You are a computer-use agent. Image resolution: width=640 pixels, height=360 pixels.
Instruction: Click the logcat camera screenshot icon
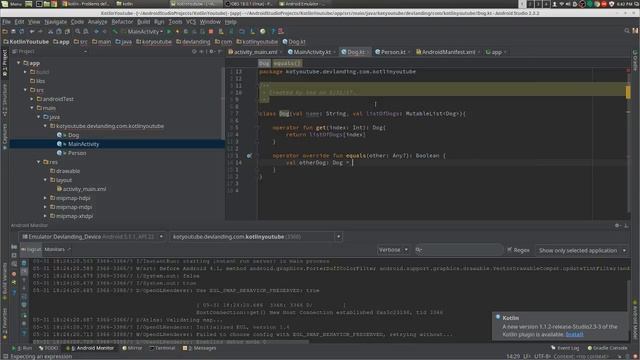point(14,247)
